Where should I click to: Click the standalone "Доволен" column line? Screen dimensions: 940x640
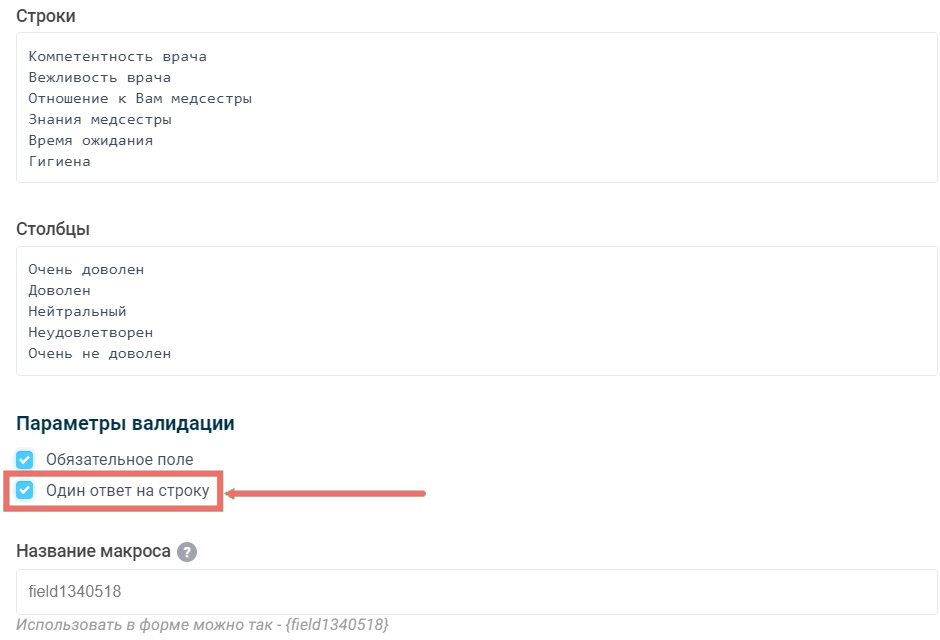pyautogui.click(x=60, y=291)
